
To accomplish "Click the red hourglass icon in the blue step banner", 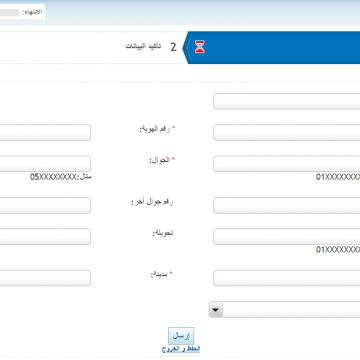I will pos(200,47).
